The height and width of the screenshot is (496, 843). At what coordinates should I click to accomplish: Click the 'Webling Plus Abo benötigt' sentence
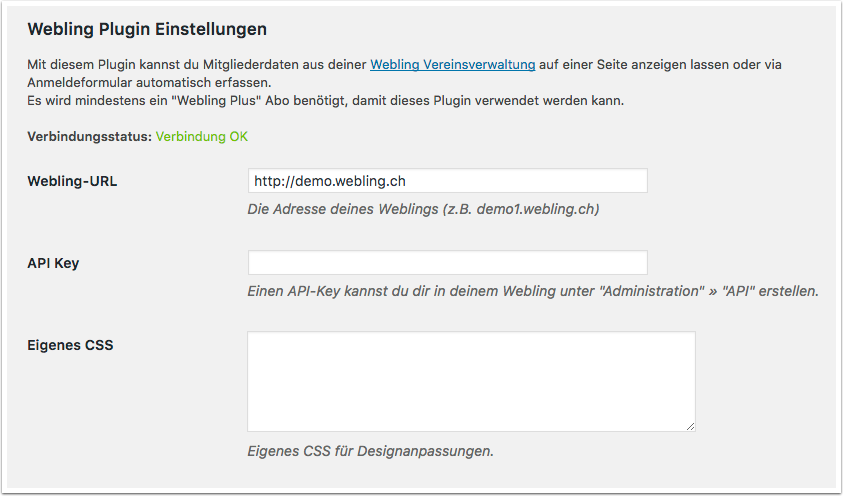(325, 100)
